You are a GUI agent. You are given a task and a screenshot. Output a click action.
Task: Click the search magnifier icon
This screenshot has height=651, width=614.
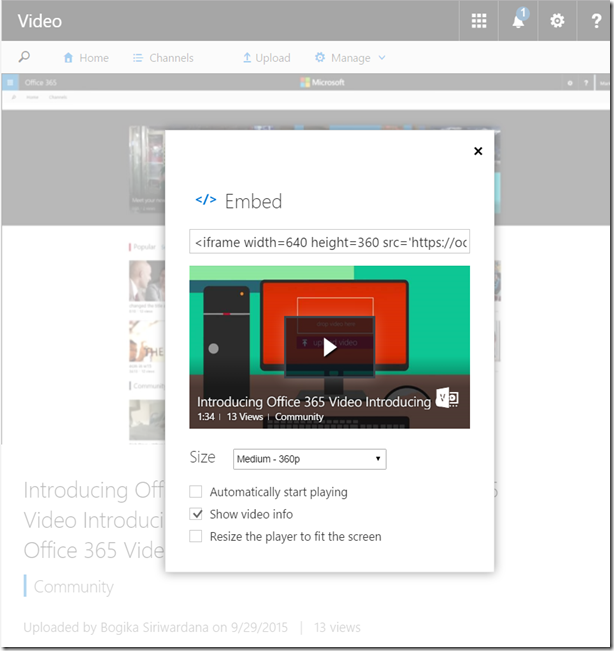pyautogui.click(x=24, y=56)
